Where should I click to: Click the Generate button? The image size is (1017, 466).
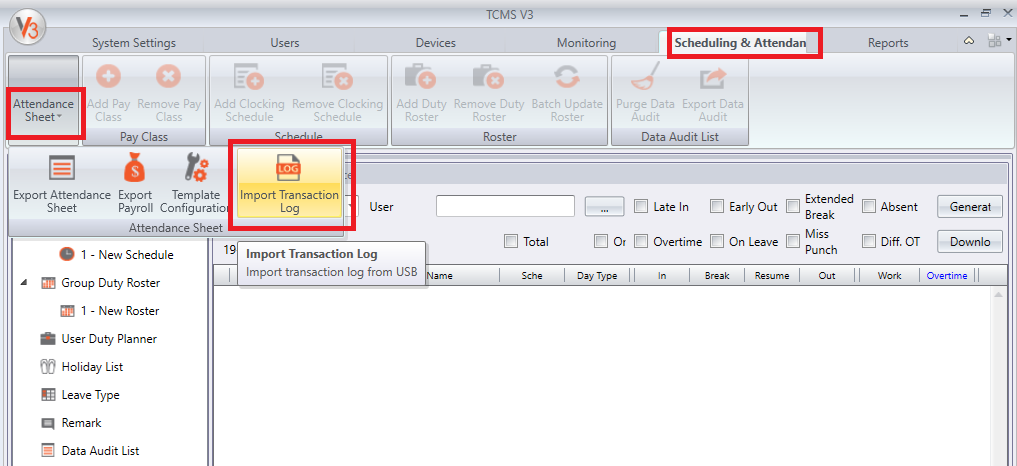pos(970,207)
